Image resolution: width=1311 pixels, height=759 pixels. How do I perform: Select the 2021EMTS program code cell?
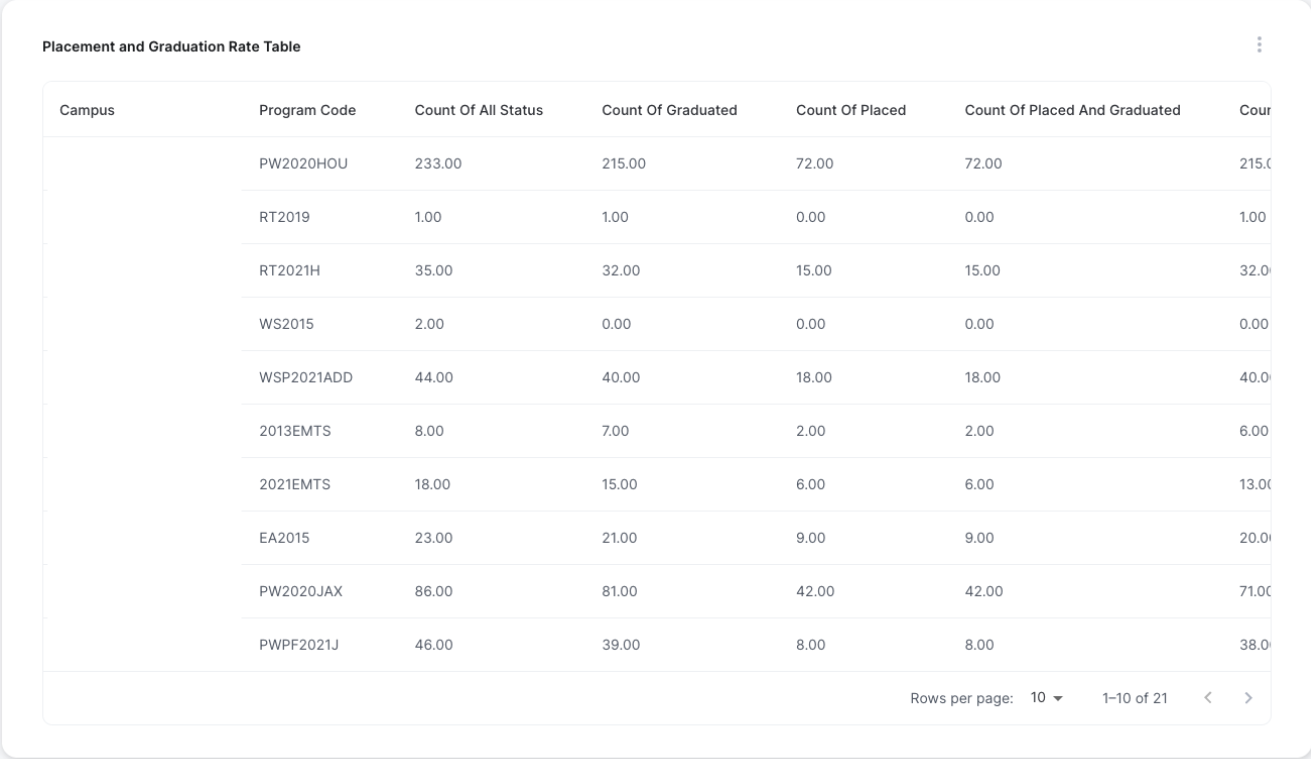tap(295, 484)
